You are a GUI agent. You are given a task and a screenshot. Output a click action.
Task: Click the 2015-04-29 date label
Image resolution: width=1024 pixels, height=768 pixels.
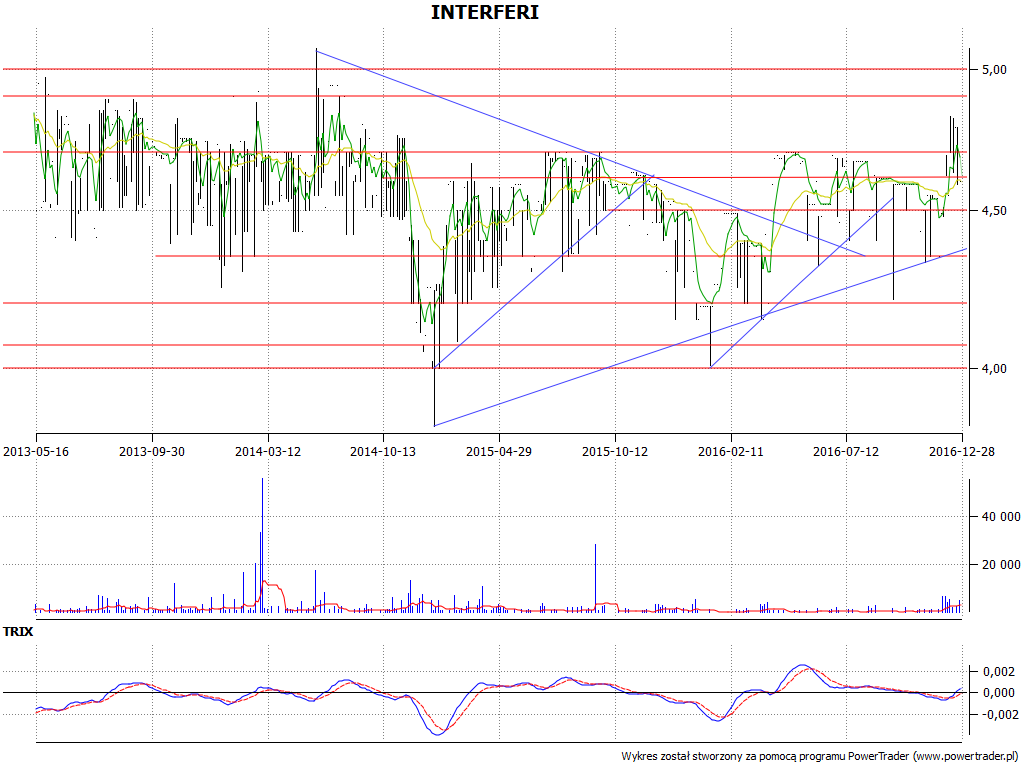pos(499,451)
